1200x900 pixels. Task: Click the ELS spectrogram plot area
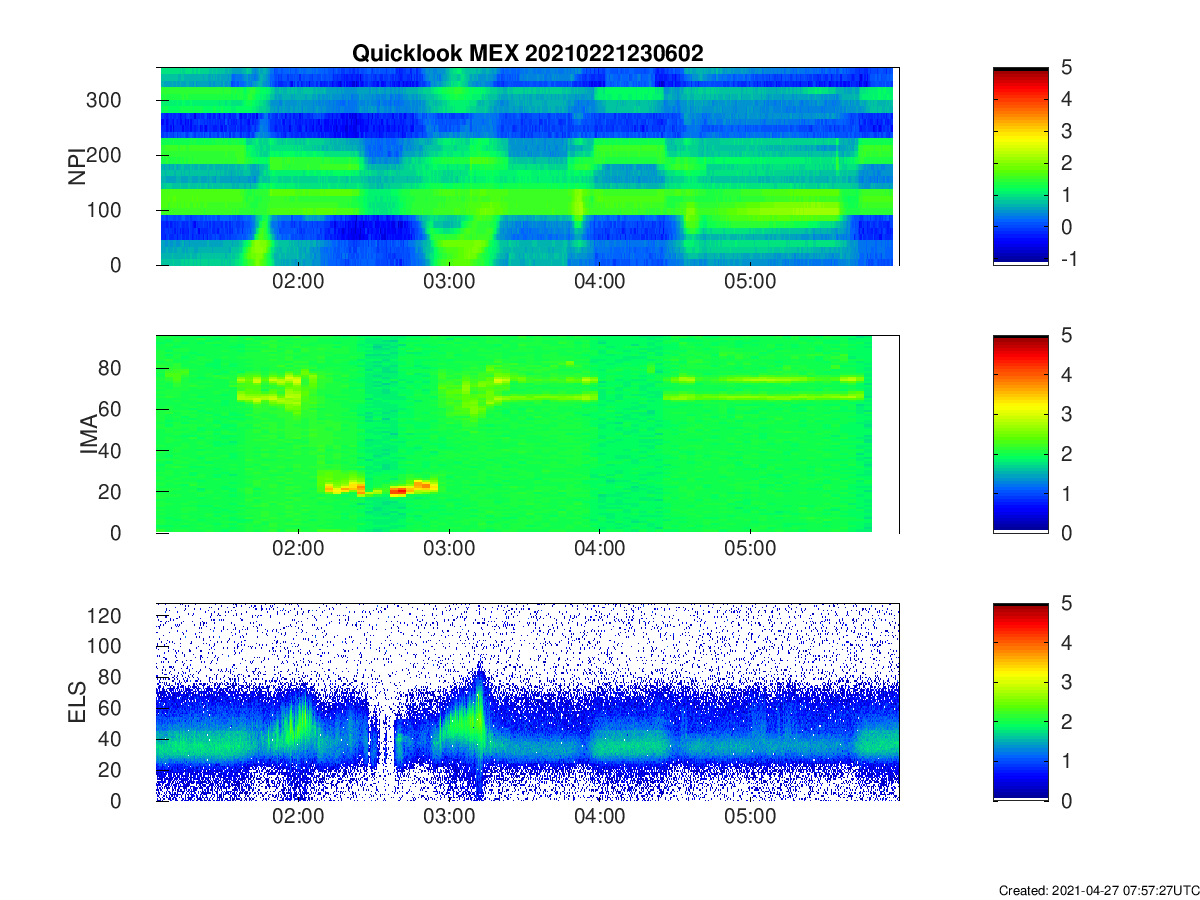[528, 702]
